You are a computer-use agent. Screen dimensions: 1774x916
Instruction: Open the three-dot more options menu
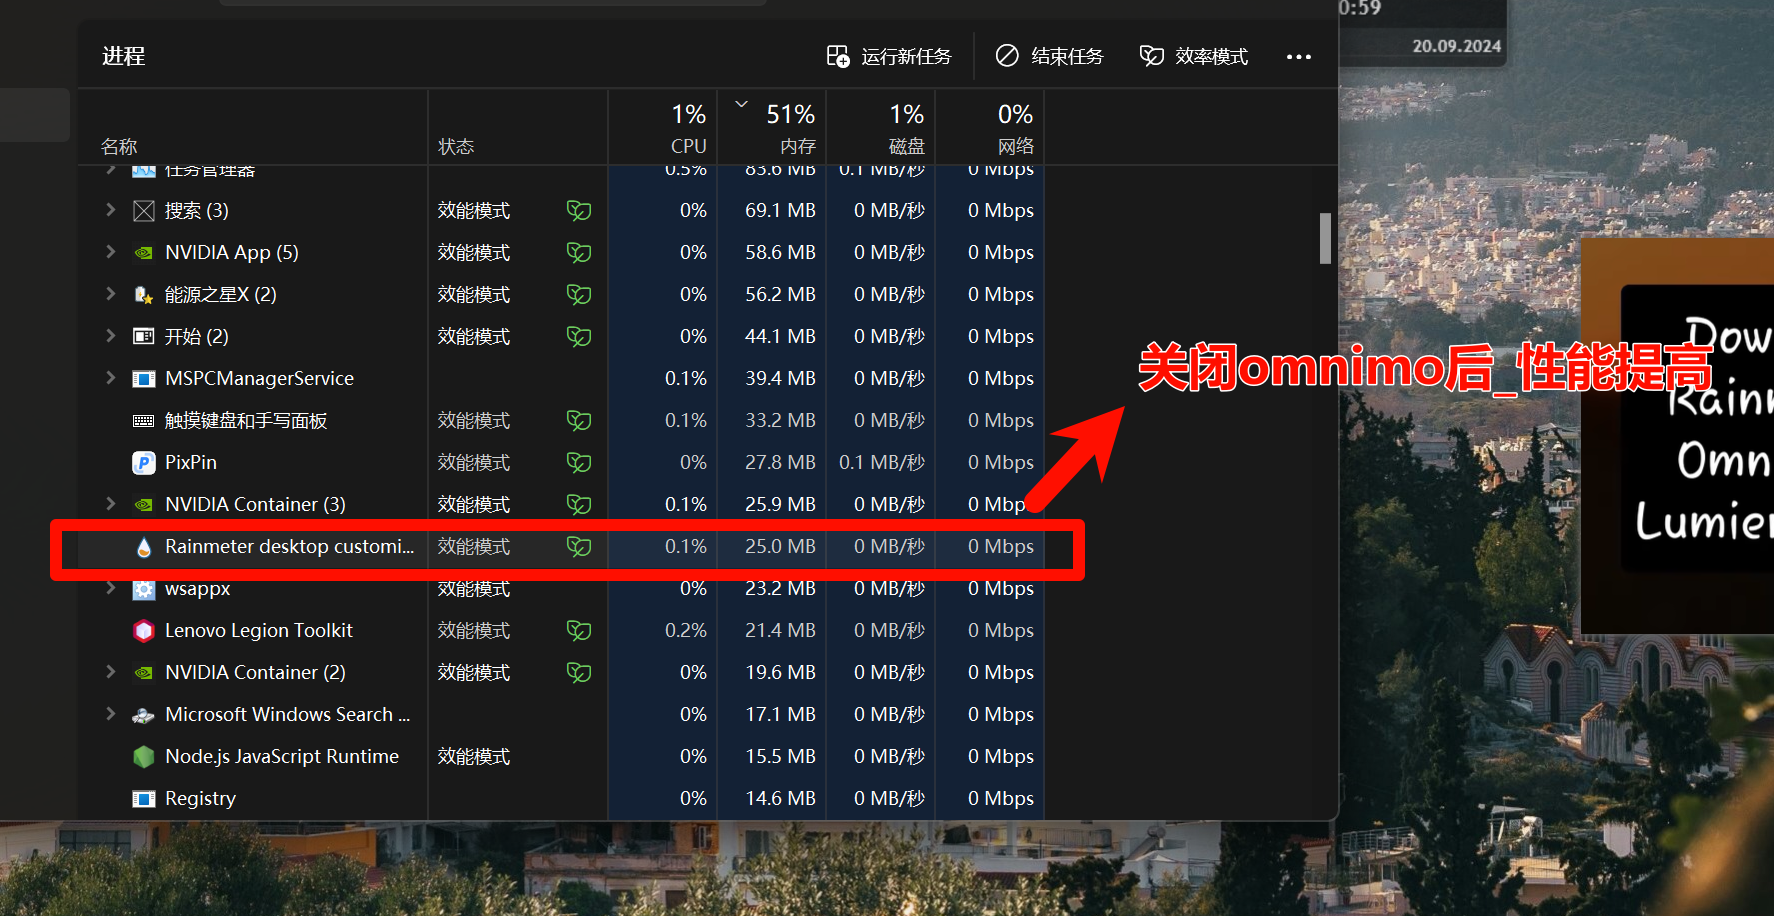coord(1298,57)
